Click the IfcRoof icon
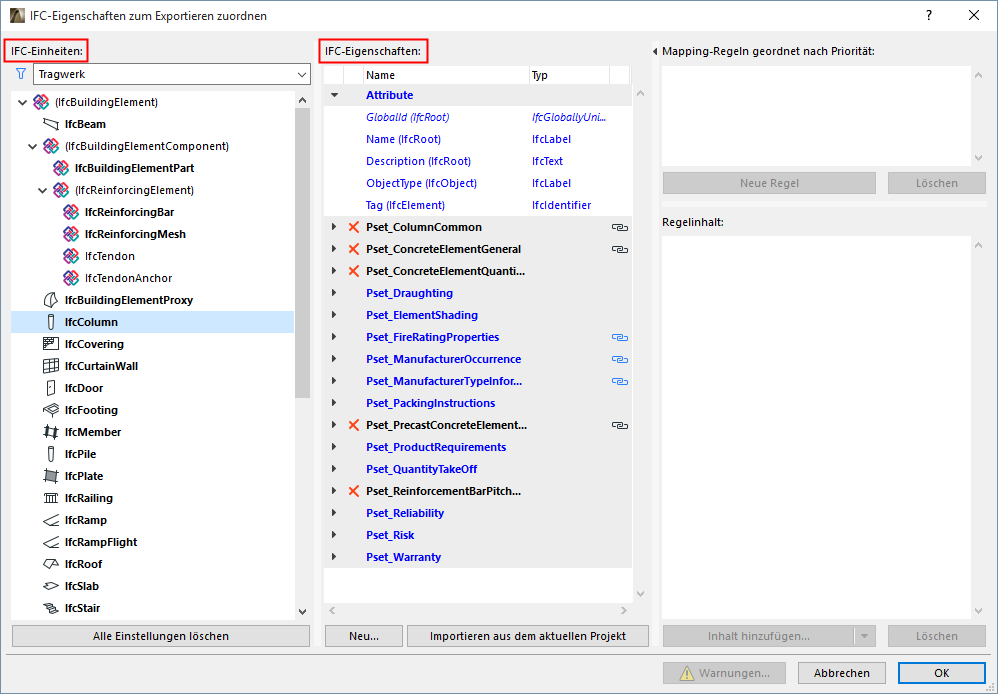 point(51,564)
